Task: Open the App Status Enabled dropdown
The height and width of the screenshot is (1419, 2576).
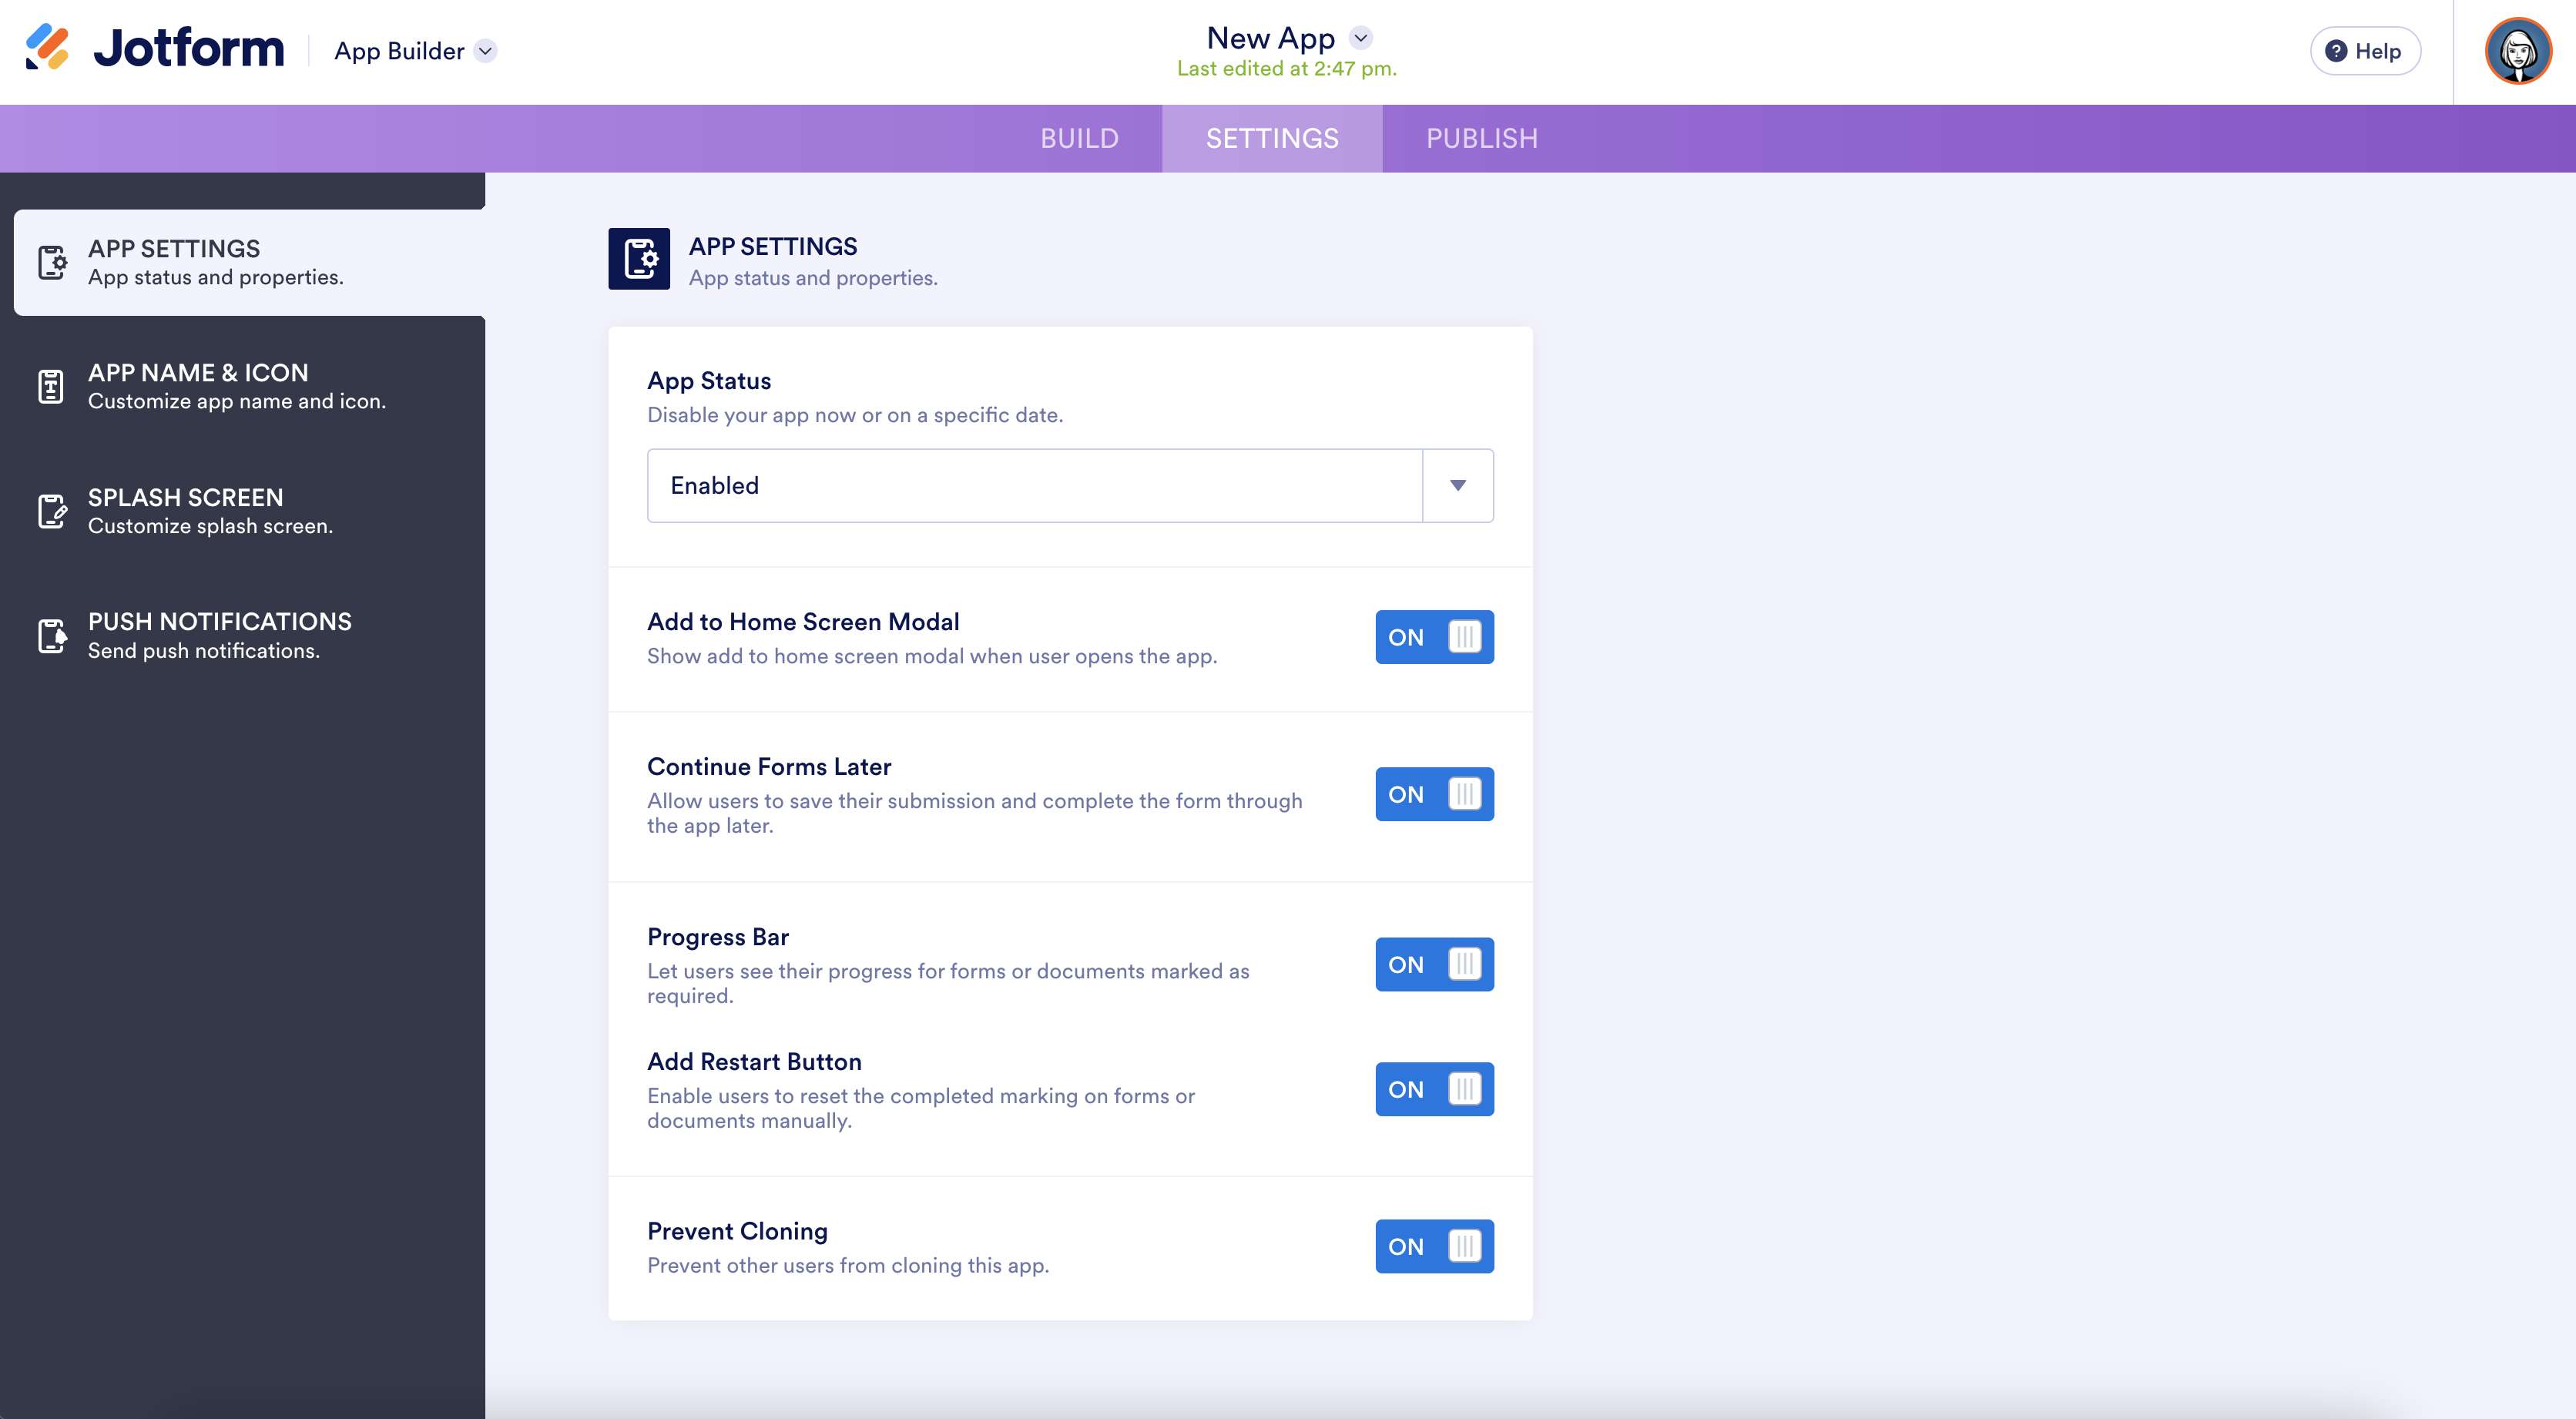Action: 1457,486
